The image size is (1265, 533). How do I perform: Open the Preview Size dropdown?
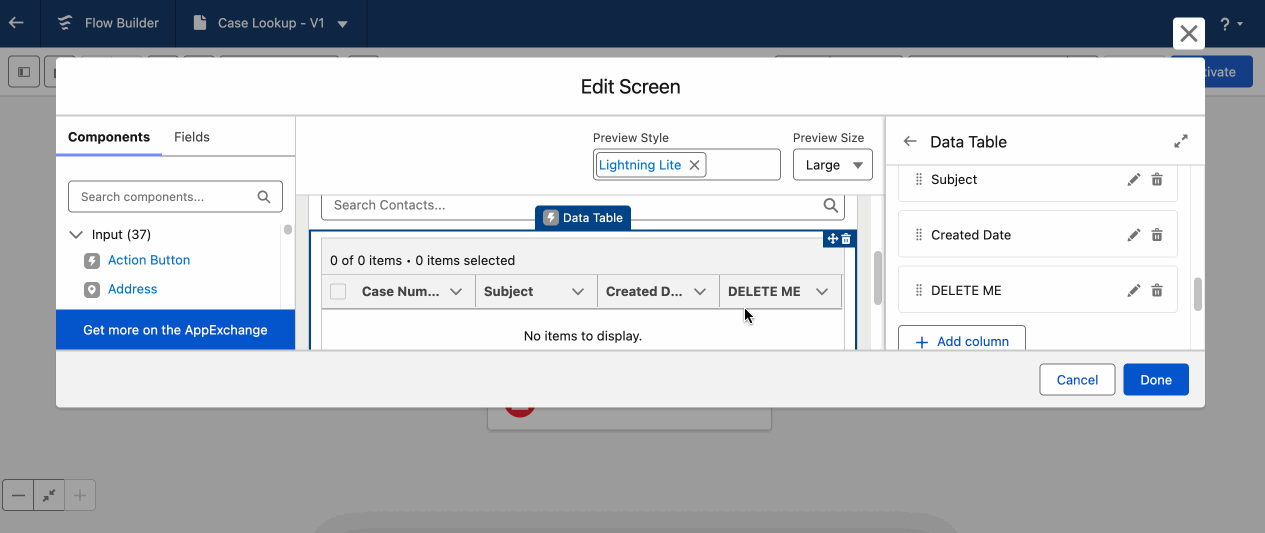click(832, 165)
